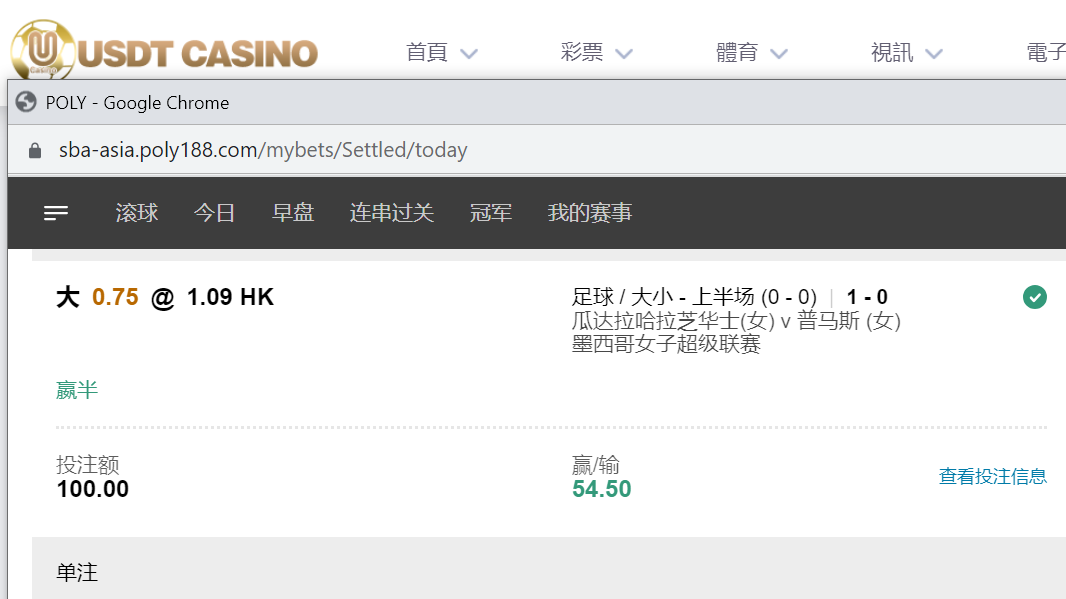Click the 查看投注信息 link

point(993,476)
